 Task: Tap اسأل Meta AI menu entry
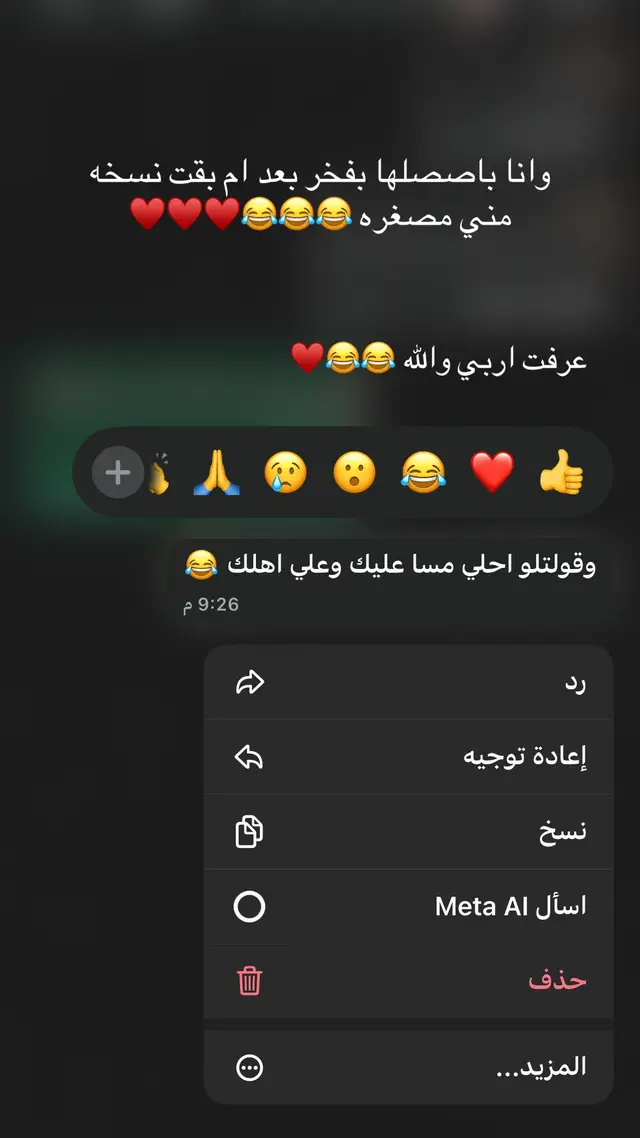[409, 907]
